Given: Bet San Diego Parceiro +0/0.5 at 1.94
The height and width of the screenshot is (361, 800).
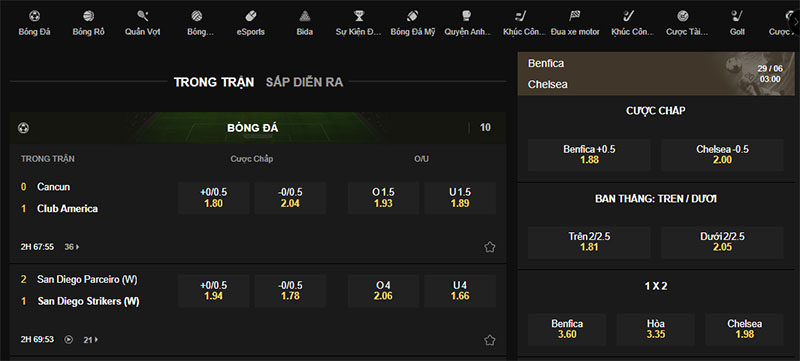Looking at the screenshot, I should pyautogui.click(x=213, y=291).
